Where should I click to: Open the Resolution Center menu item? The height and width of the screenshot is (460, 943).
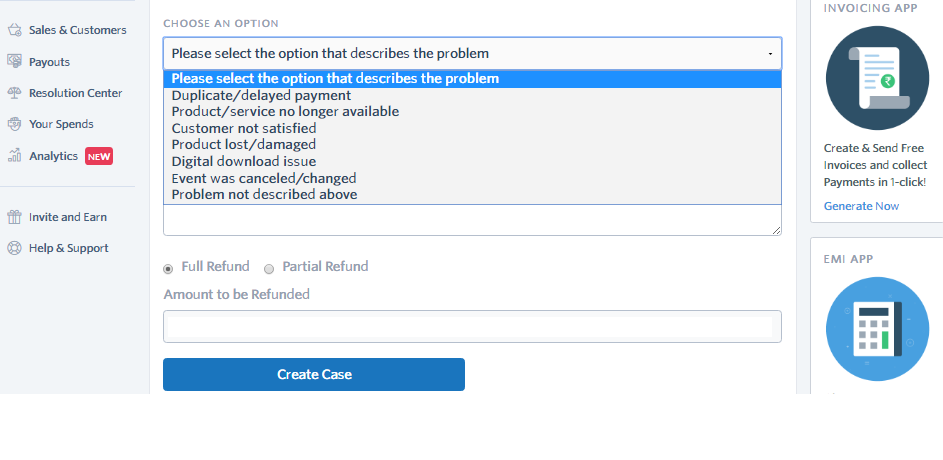tap(75, 93)
